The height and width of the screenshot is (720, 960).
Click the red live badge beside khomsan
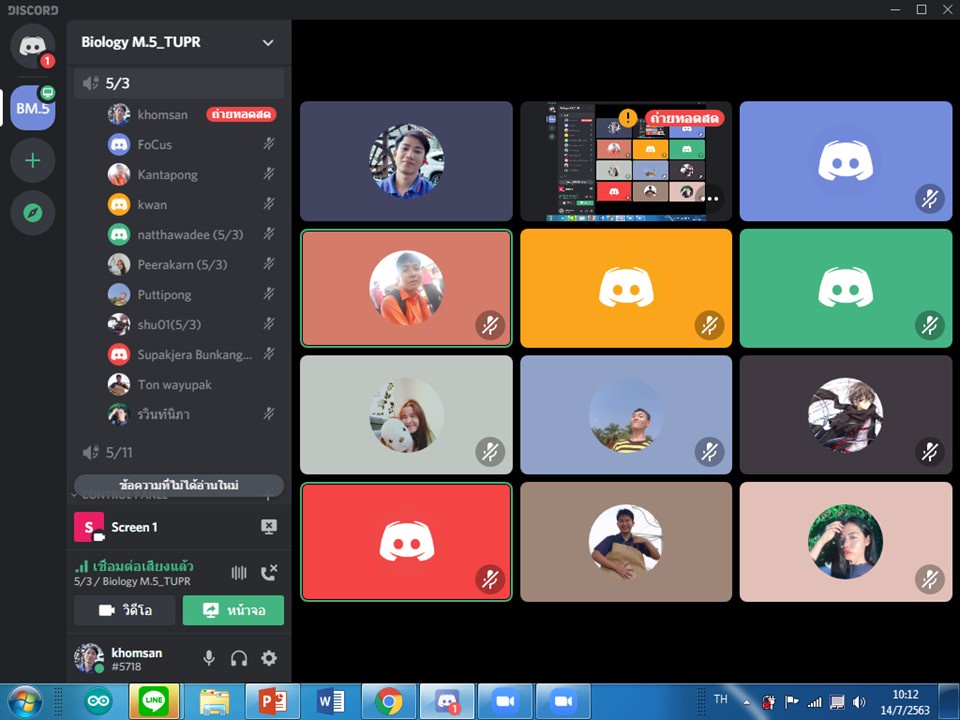point(241,114)
